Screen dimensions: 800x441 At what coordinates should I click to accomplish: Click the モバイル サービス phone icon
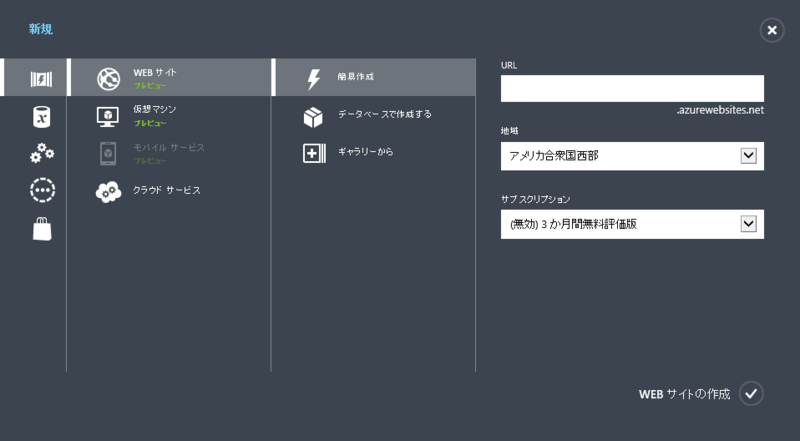[108, 154]
